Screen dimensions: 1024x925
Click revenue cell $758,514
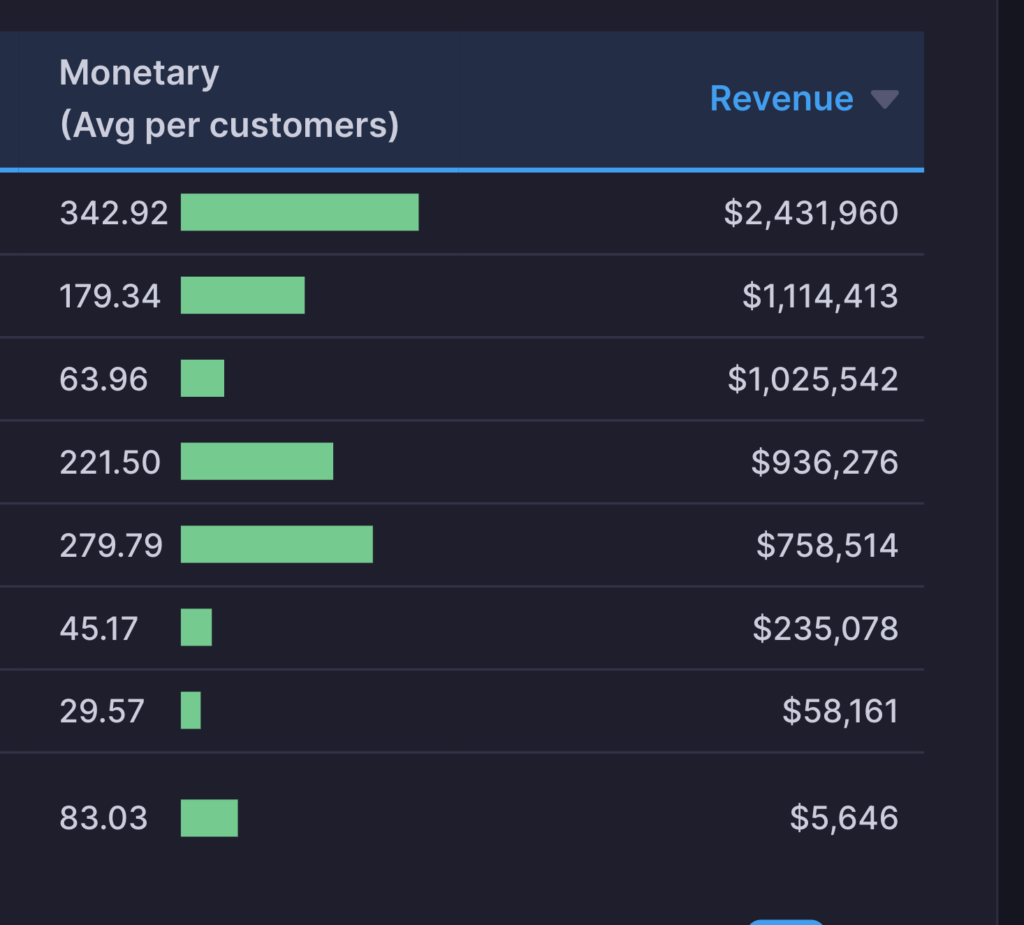[827, 545]
